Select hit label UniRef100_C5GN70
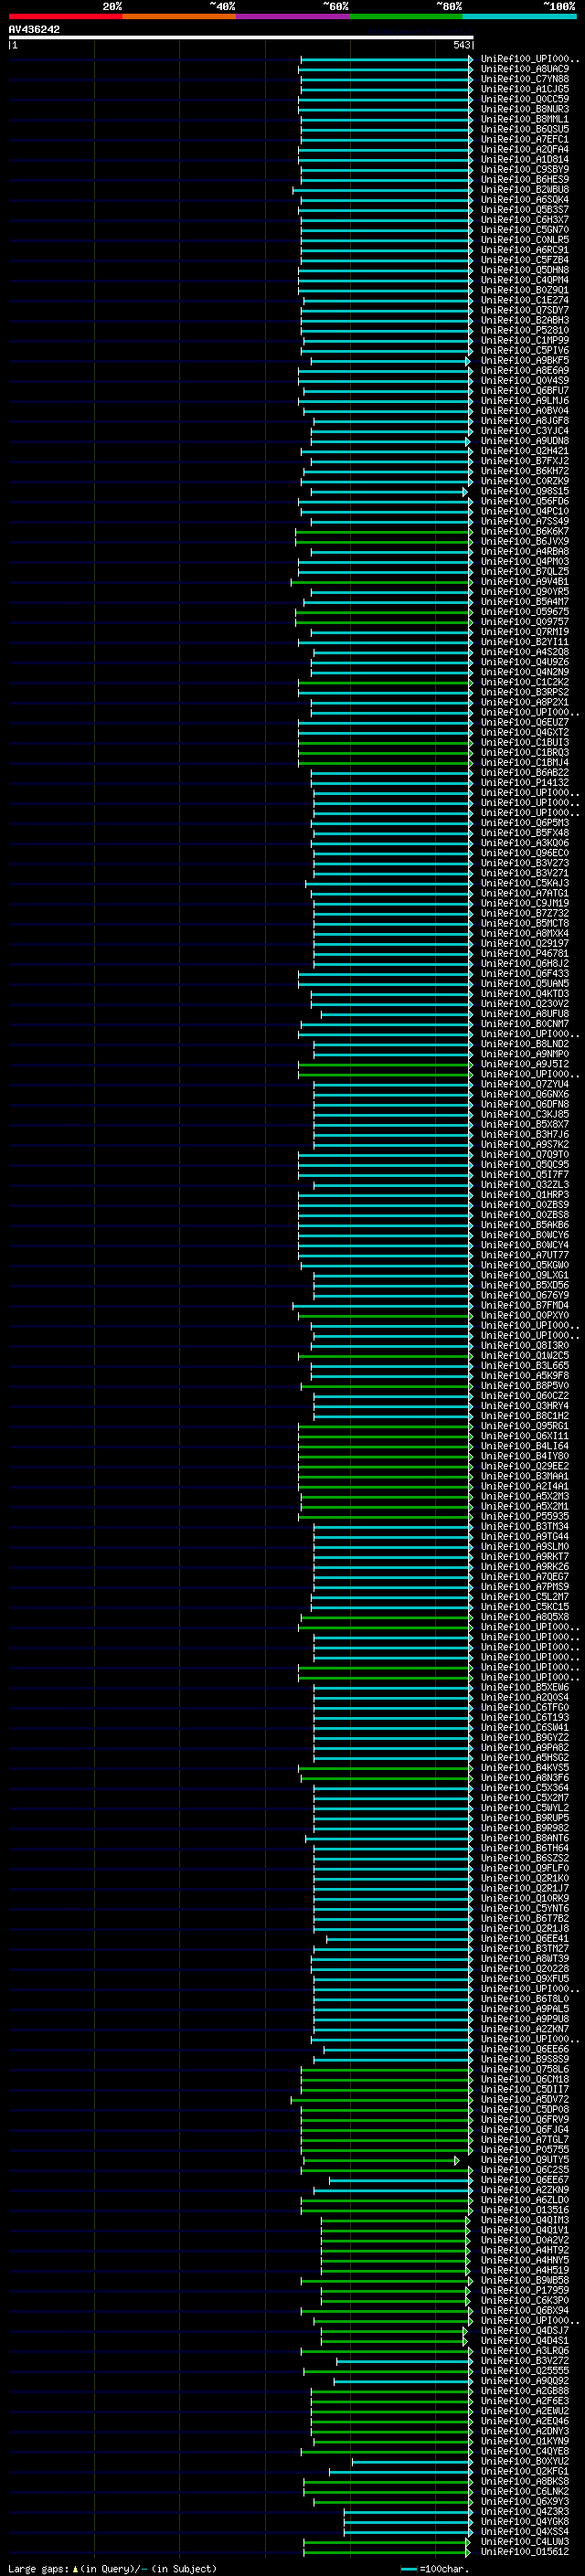 [525, 230]
